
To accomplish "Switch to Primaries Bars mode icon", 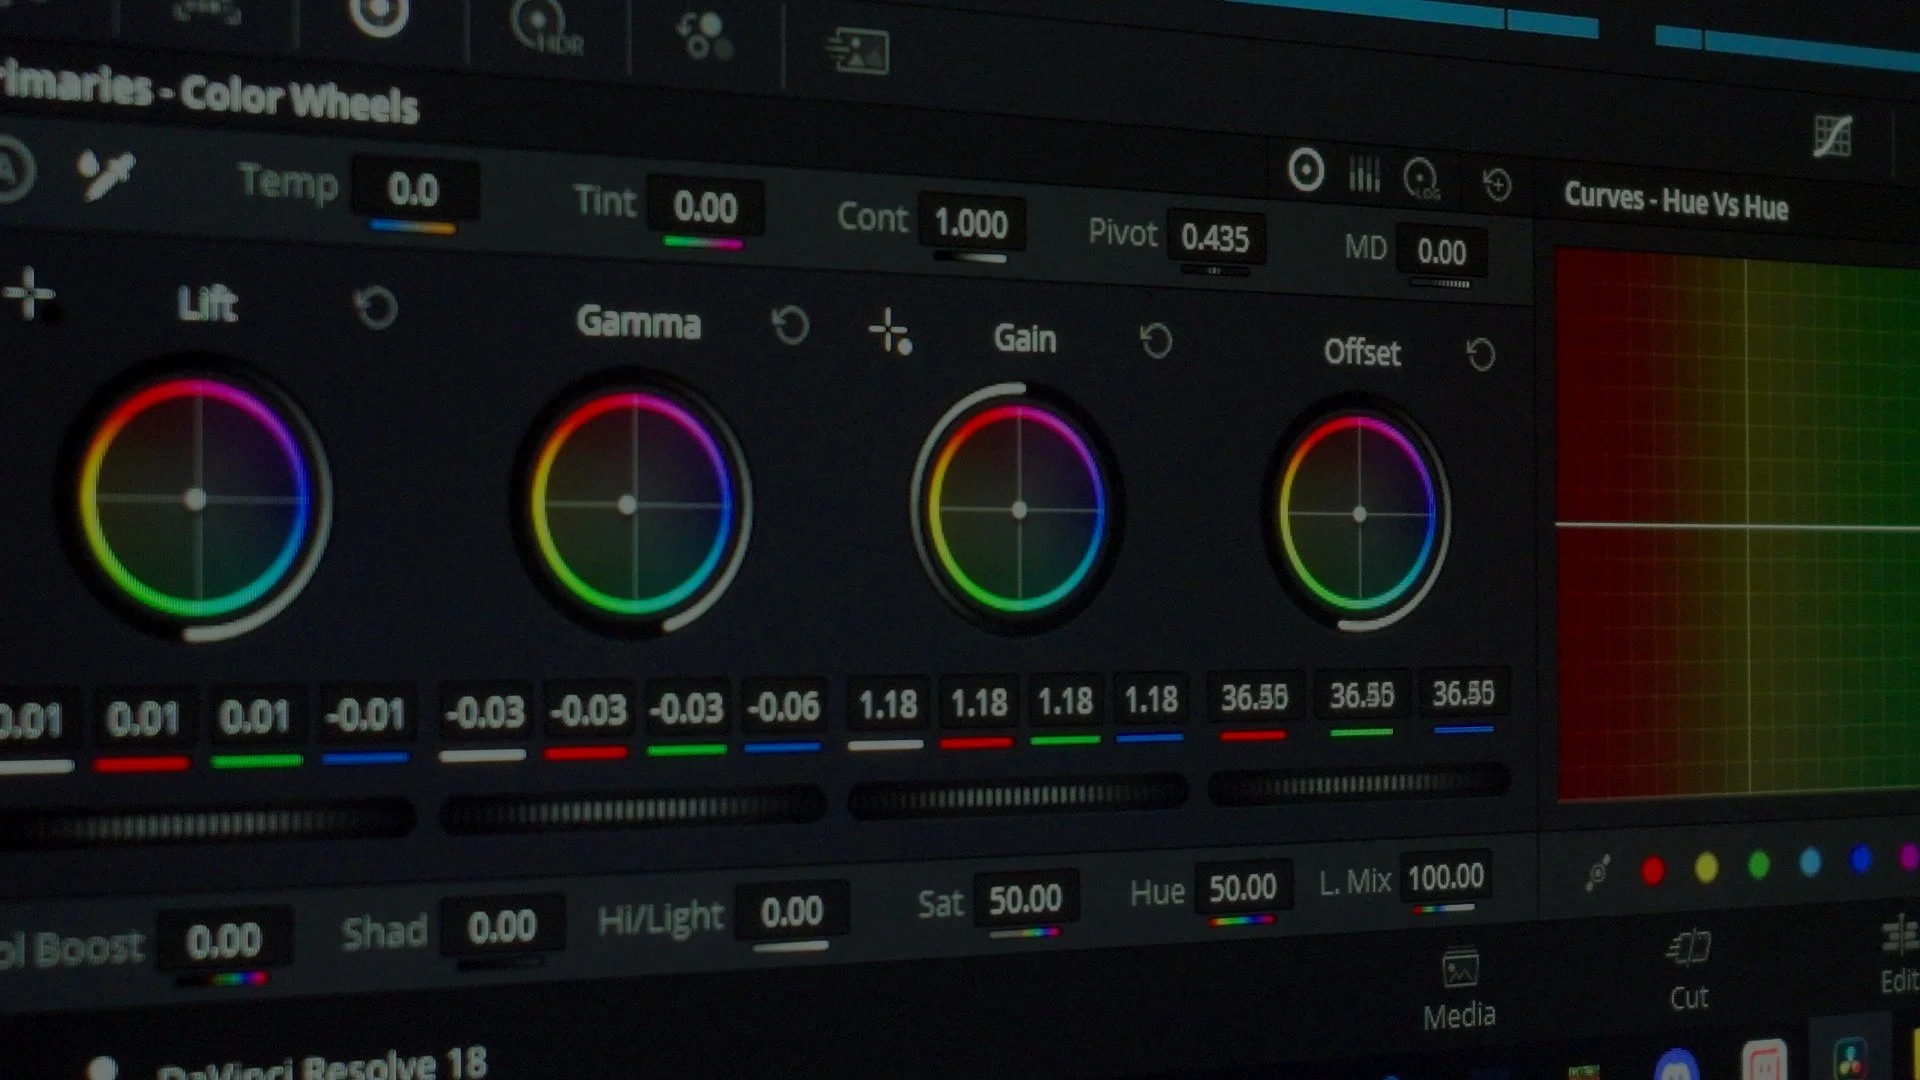I will (x=1364, y=175).
